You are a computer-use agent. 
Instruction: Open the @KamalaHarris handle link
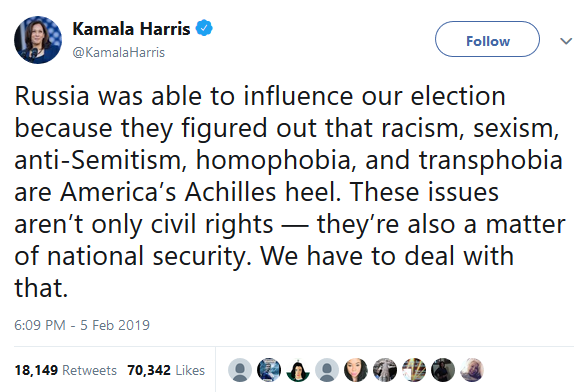(x=118, y=52)
